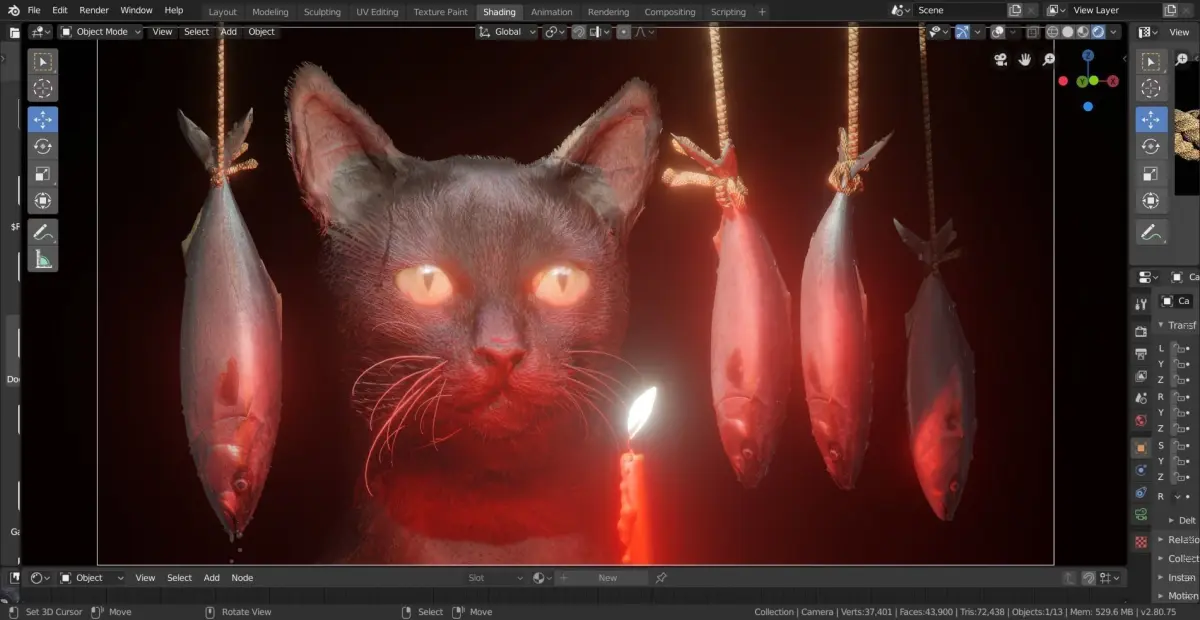Open the Object properties tab

click(1141, 448)
